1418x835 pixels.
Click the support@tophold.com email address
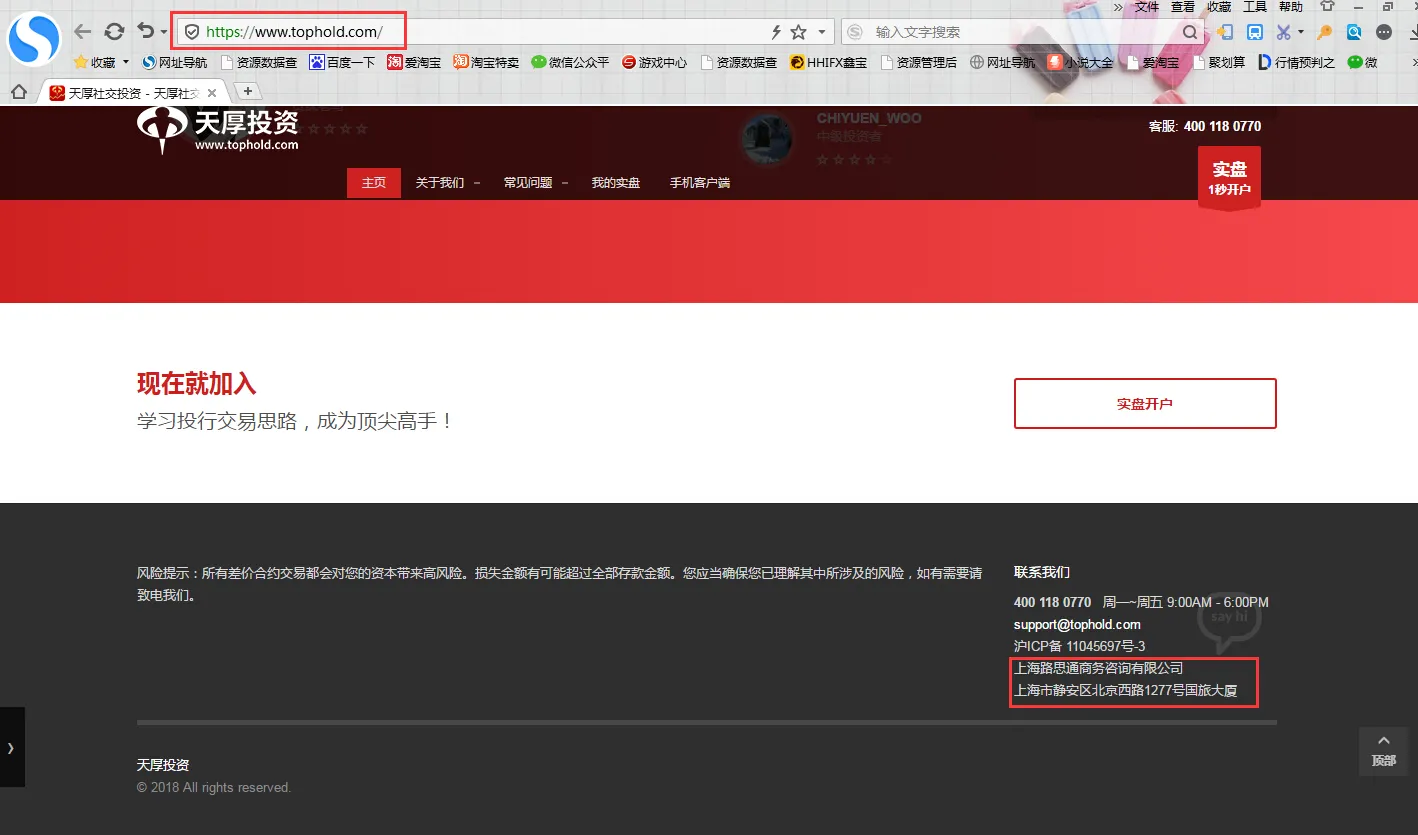(1077, 624)
